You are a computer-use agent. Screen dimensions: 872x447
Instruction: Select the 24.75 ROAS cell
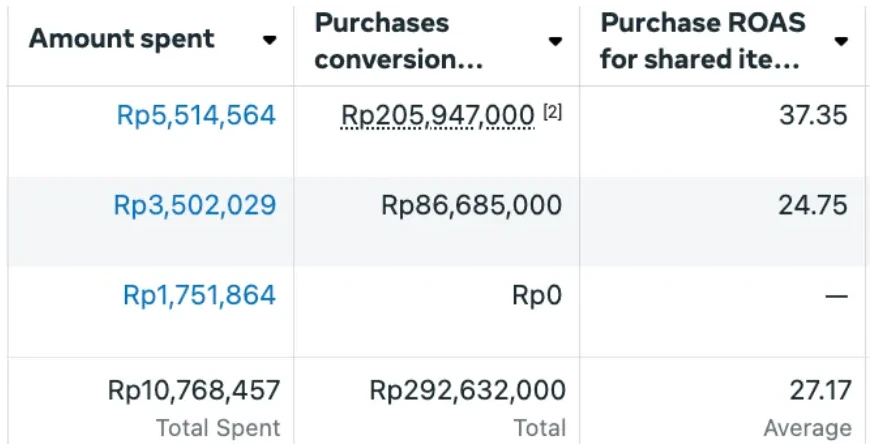pos(813,206)
